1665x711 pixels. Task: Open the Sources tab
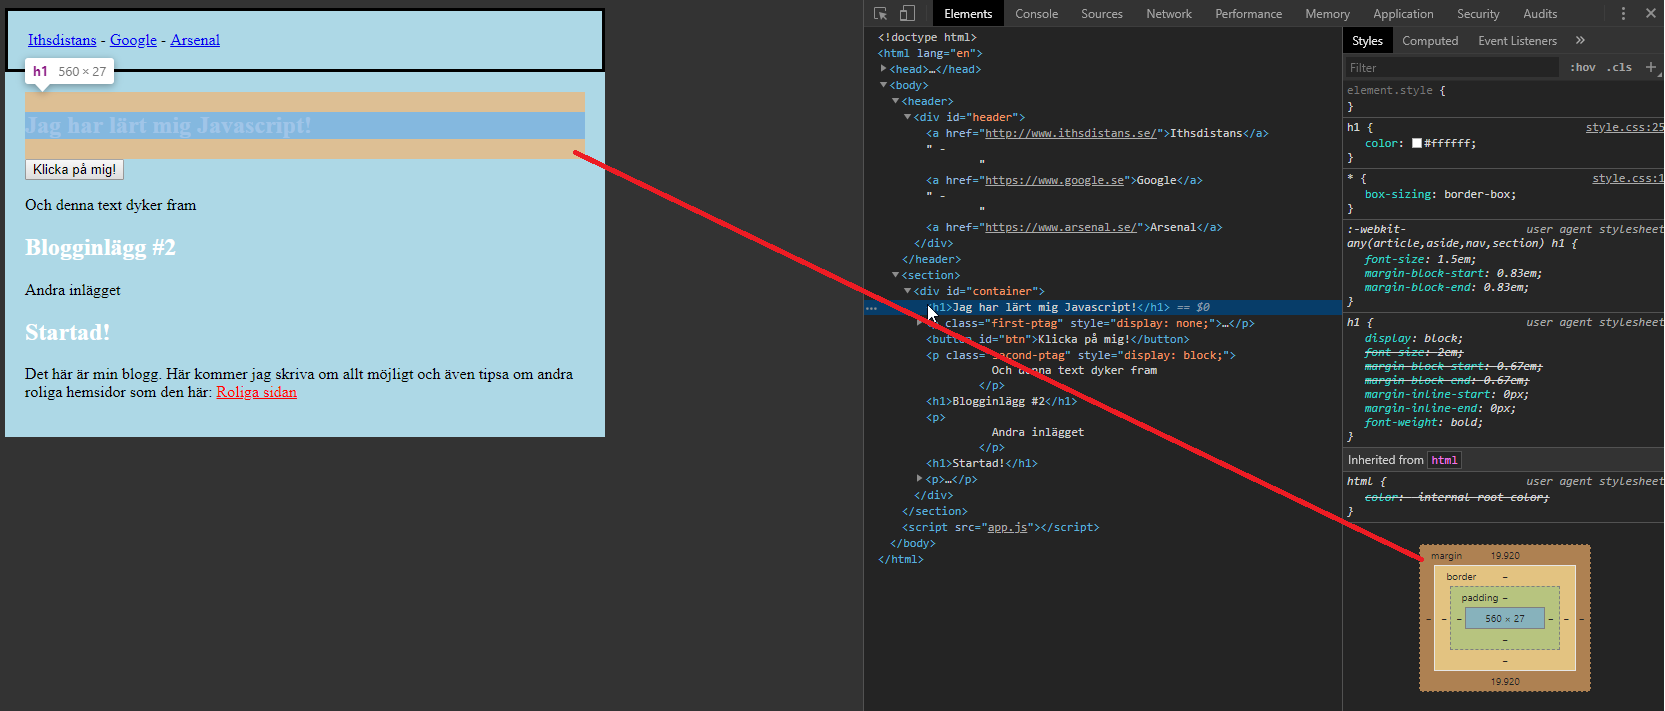[x=1101, y=13]
